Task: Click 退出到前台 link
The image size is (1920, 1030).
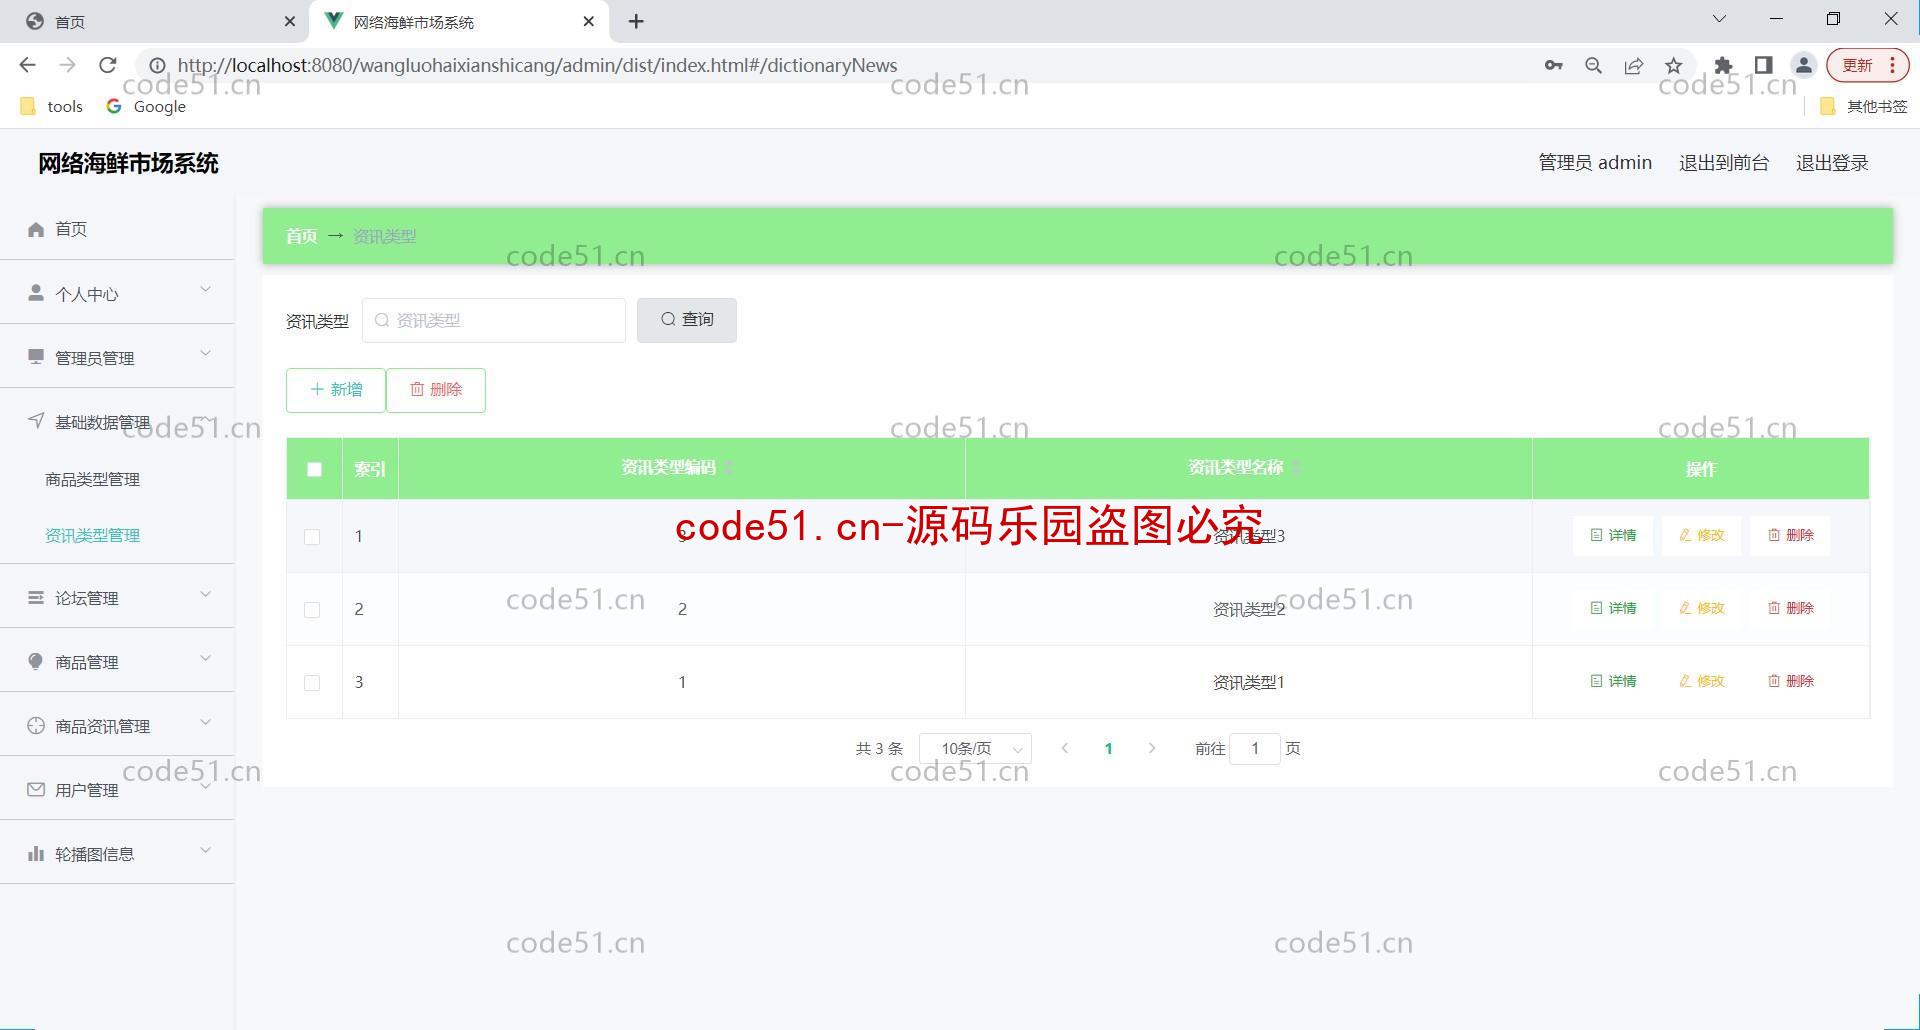Action: click(1724, 162)
